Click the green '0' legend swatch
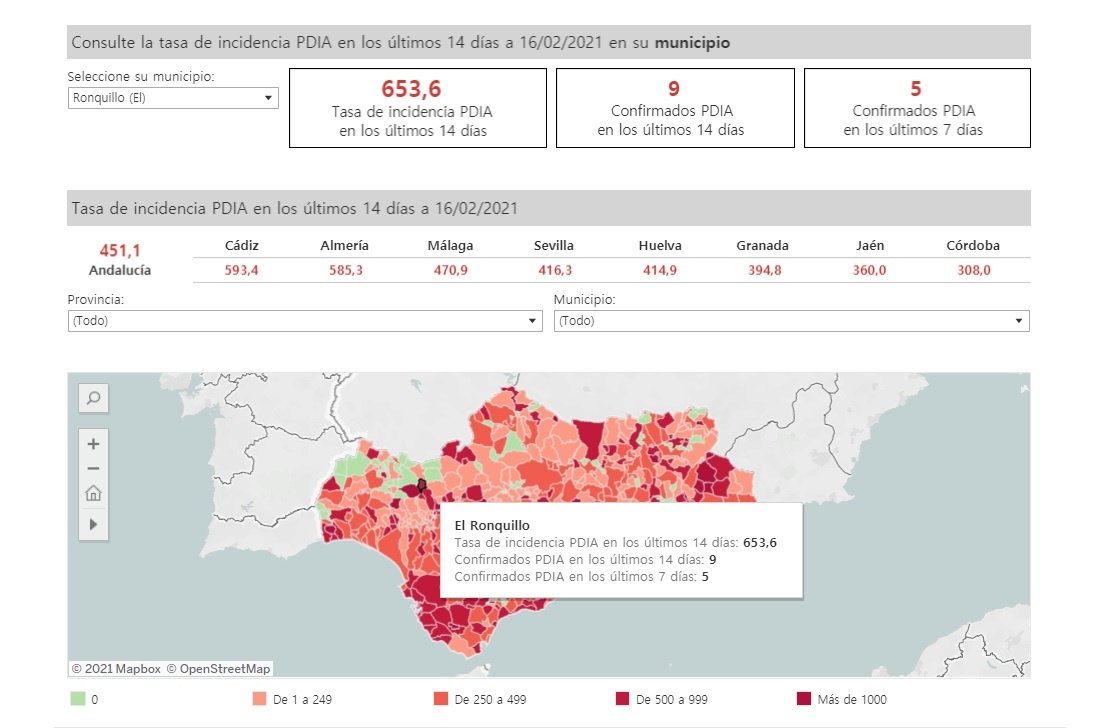Screen dimensions: 1100x728 pyautogui.click(x=77, y=699)
